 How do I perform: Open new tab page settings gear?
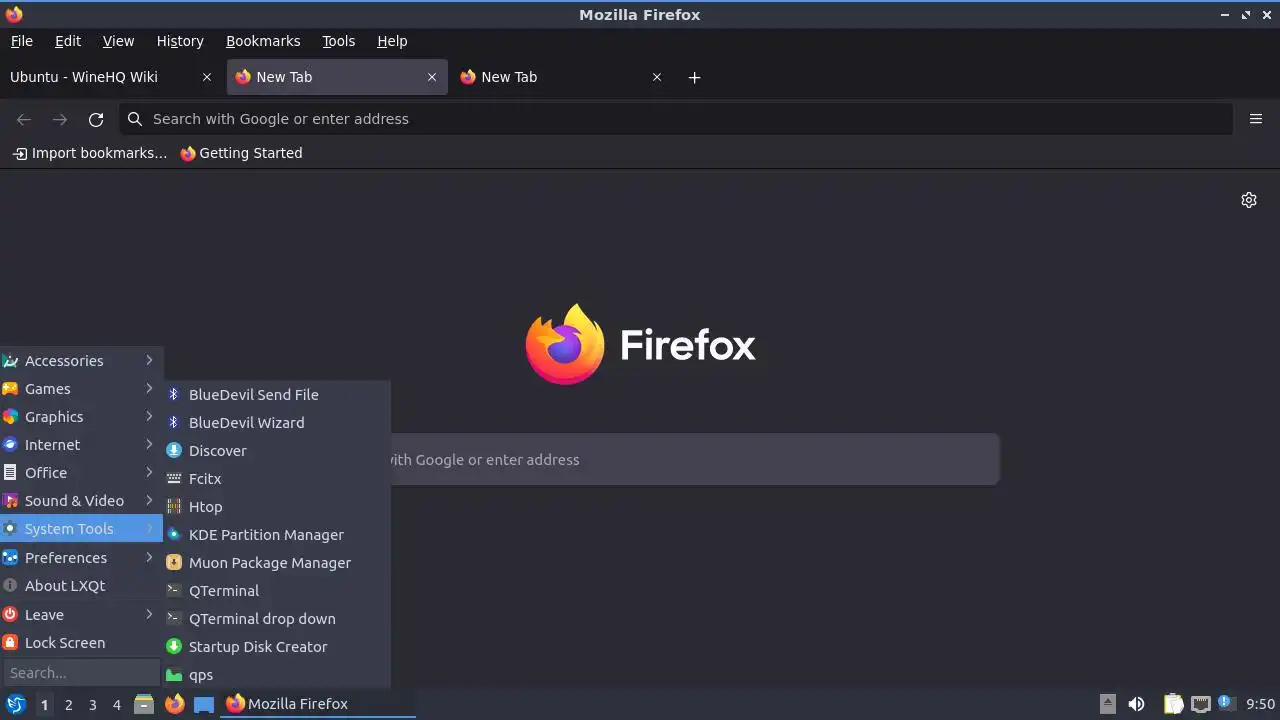pos(1249,200)
